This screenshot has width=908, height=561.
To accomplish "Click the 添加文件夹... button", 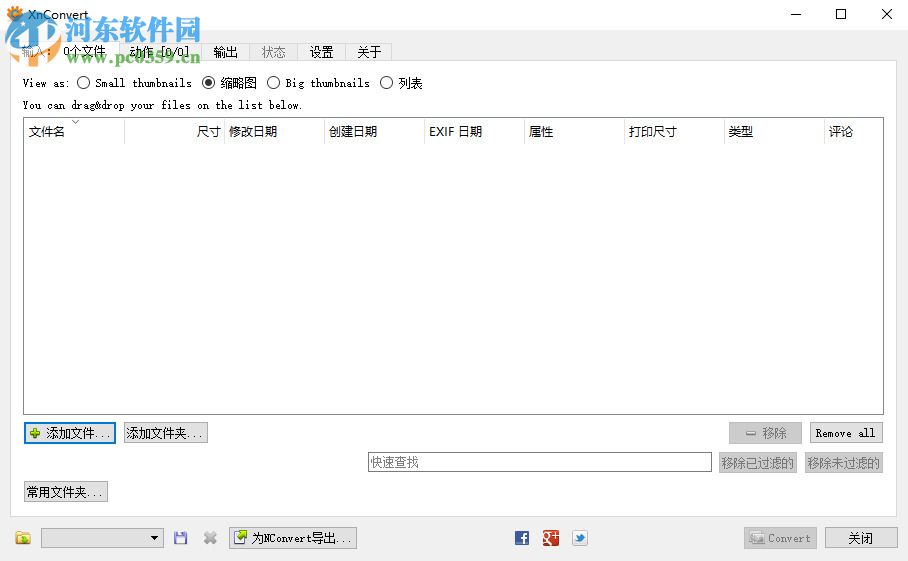I will click(166, 433).
